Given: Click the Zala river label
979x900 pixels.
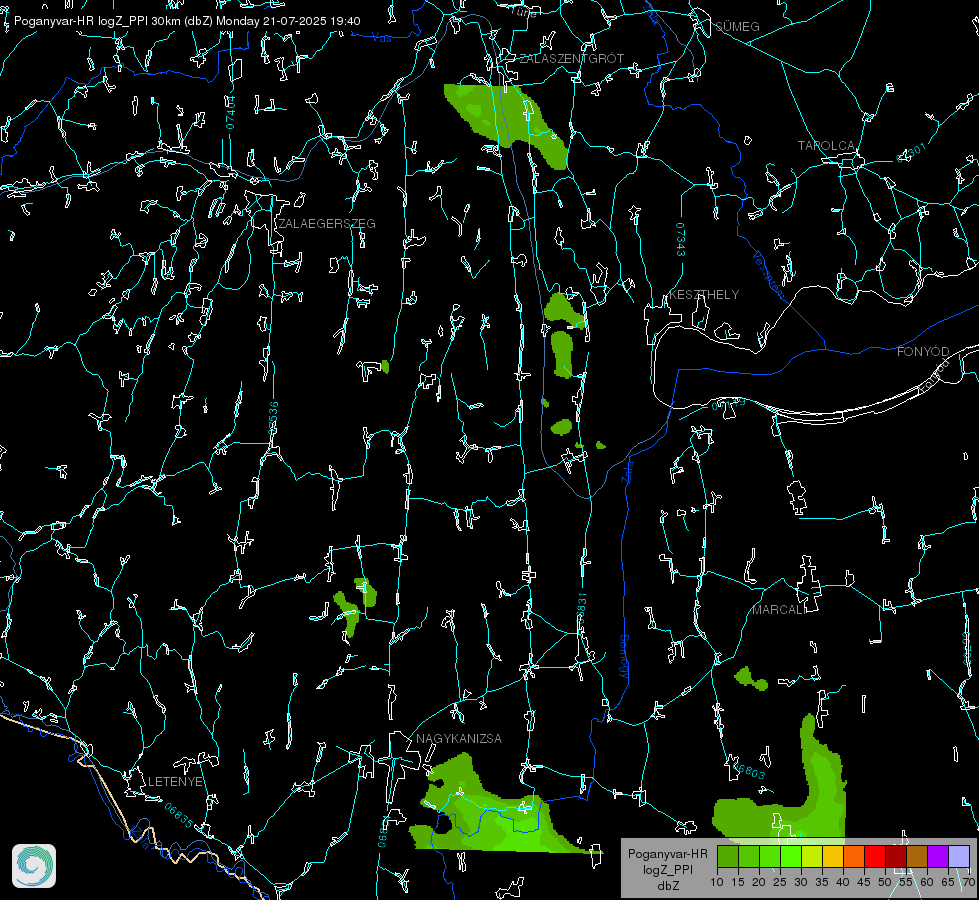Looking at the screenshot, I should [x=627, y=471].
